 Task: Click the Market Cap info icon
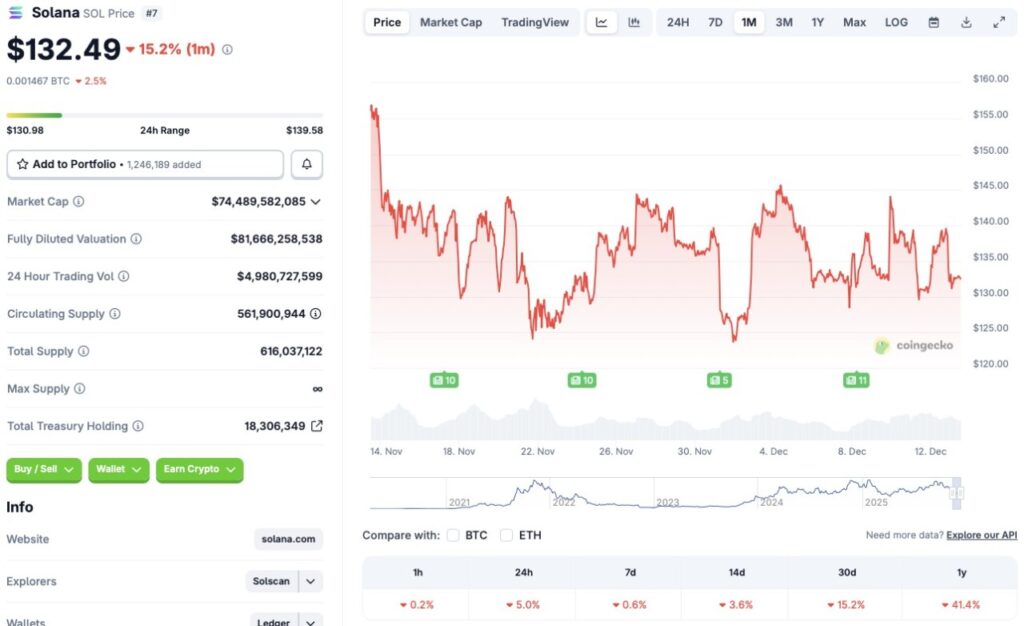[79, 202]
